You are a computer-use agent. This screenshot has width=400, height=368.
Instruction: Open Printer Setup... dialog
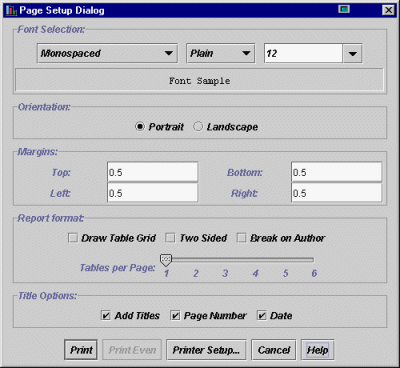click(x=206, y=350)
